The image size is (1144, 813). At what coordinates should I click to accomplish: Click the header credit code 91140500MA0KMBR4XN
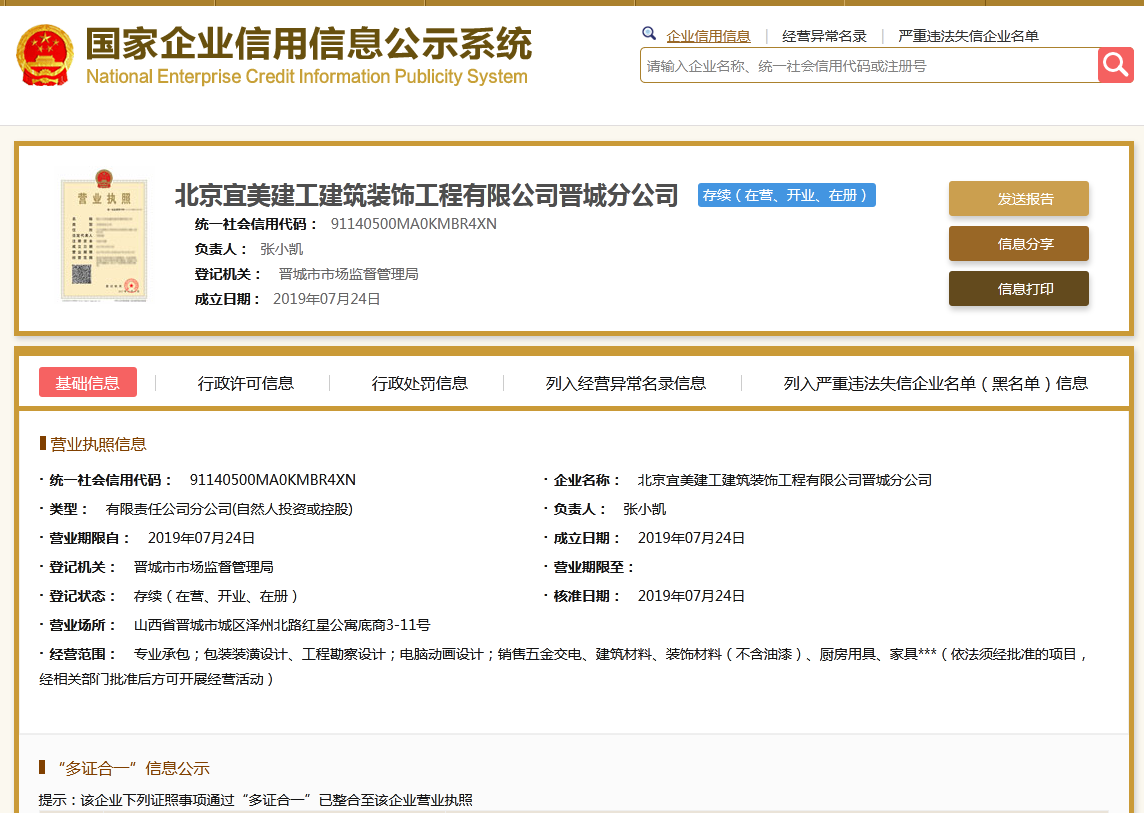(x=414, y=224)
